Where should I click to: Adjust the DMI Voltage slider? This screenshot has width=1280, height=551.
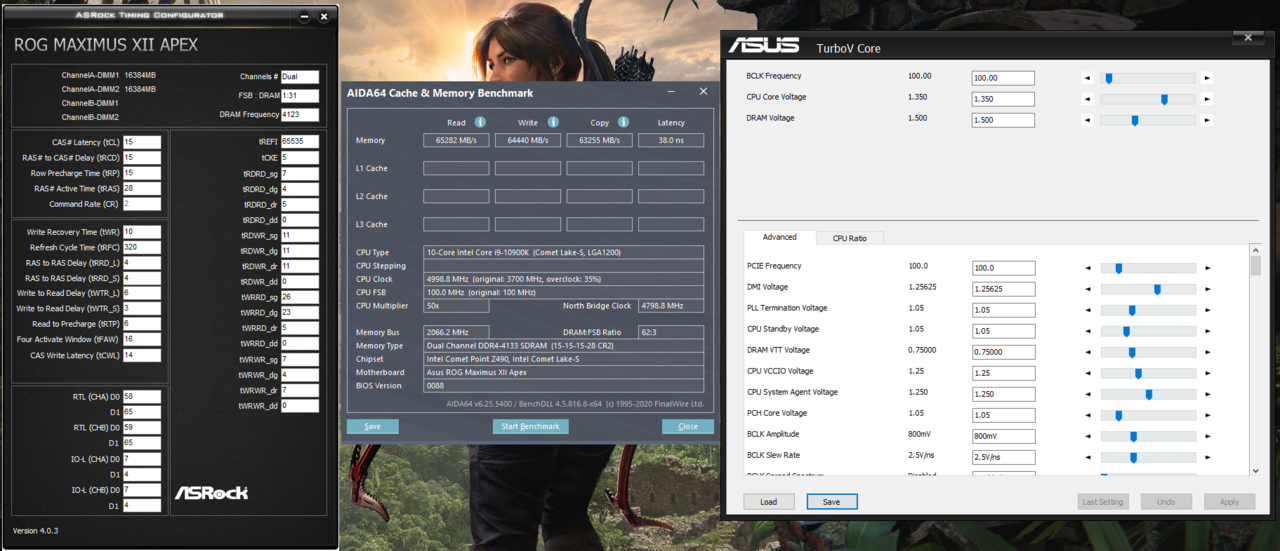click(1148, 289)
